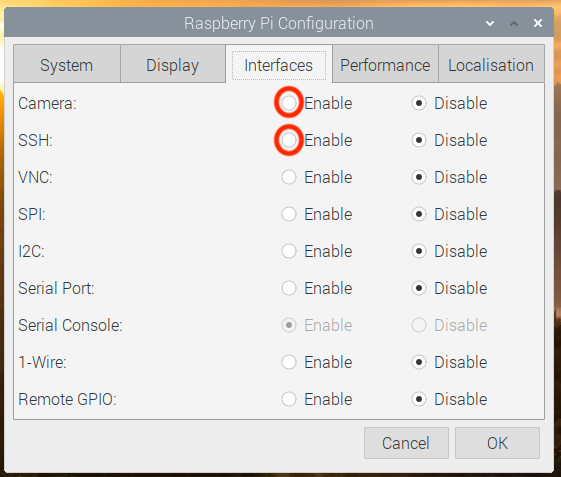Enable VNC option

pyautogui.click(x=289, y=177)
